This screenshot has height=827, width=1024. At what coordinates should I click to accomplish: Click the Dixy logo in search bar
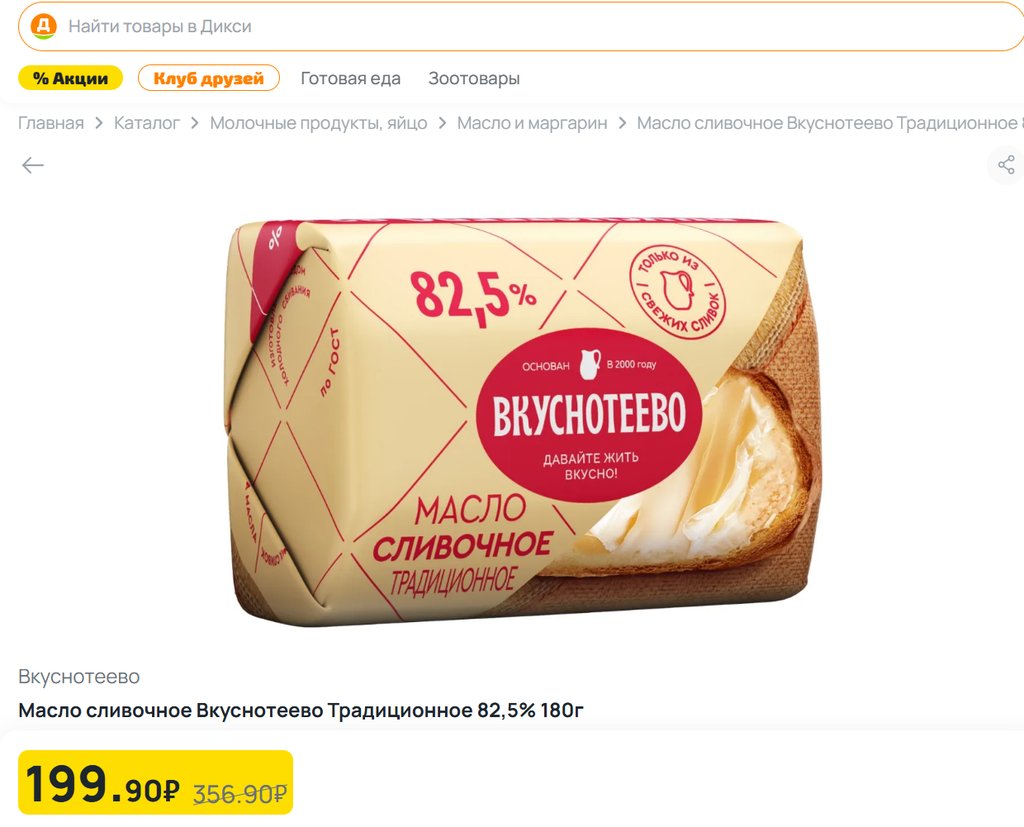coord(43,26)
